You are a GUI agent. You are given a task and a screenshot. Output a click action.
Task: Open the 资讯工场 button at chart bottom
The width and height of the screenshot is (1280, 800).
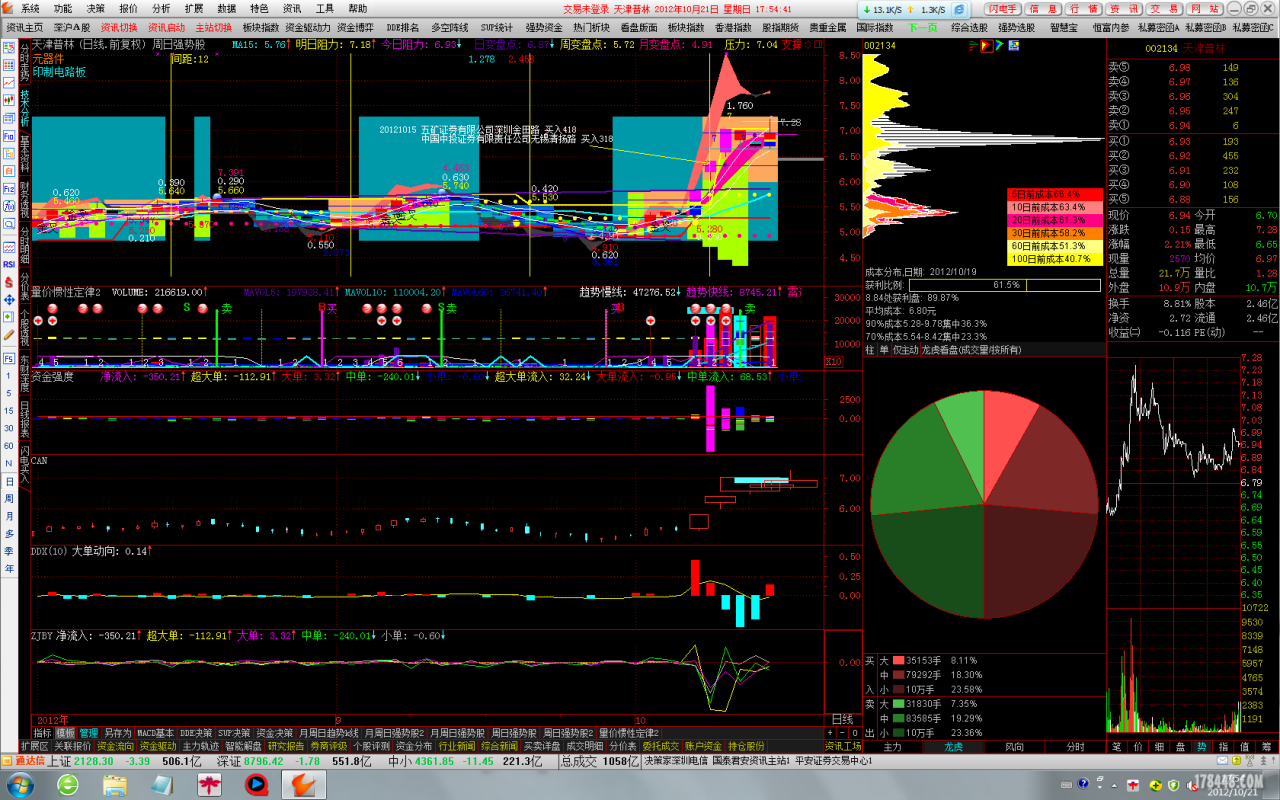point(843,746)
